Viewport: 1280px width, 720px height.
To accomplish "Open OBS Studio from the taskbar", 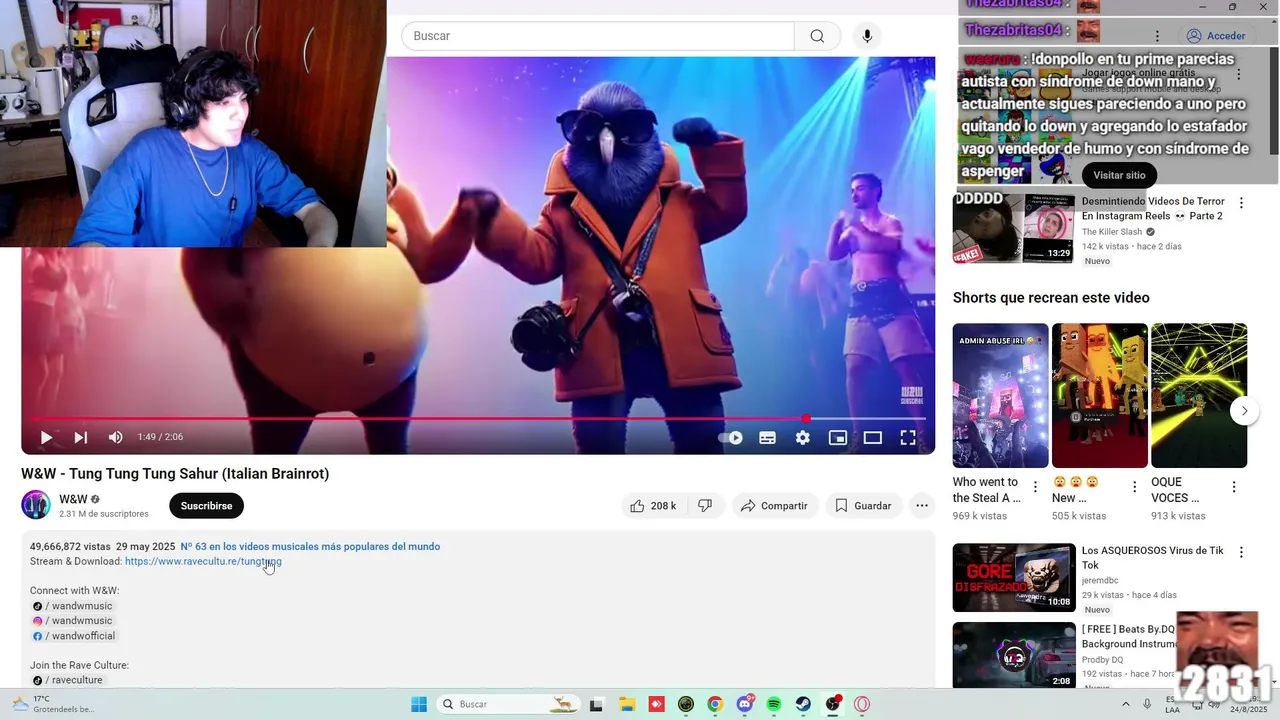I will [x=832, y=704].
